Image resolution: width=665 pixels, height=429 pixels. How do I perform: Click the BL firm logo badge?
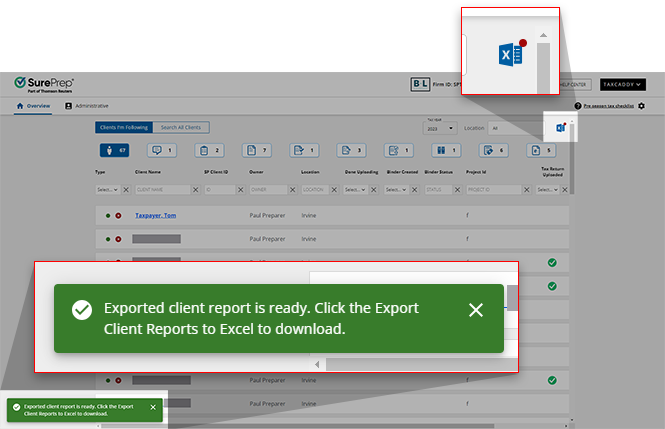[420, 84]
